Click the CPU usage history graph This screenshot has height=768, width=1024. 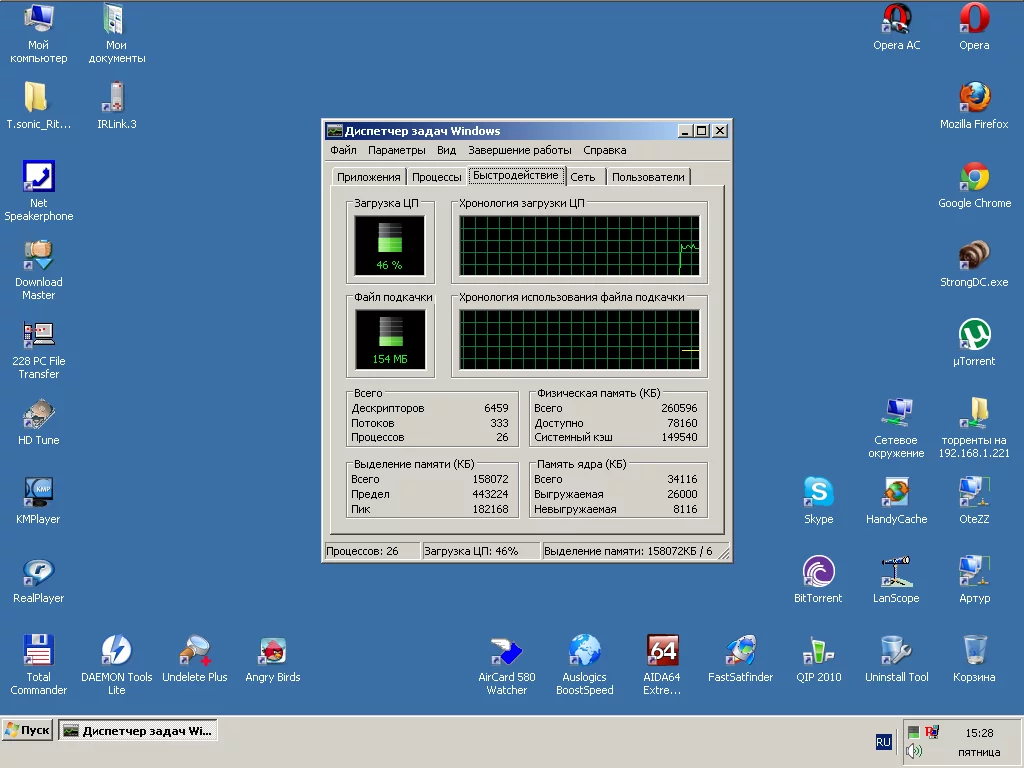point(579,244)
